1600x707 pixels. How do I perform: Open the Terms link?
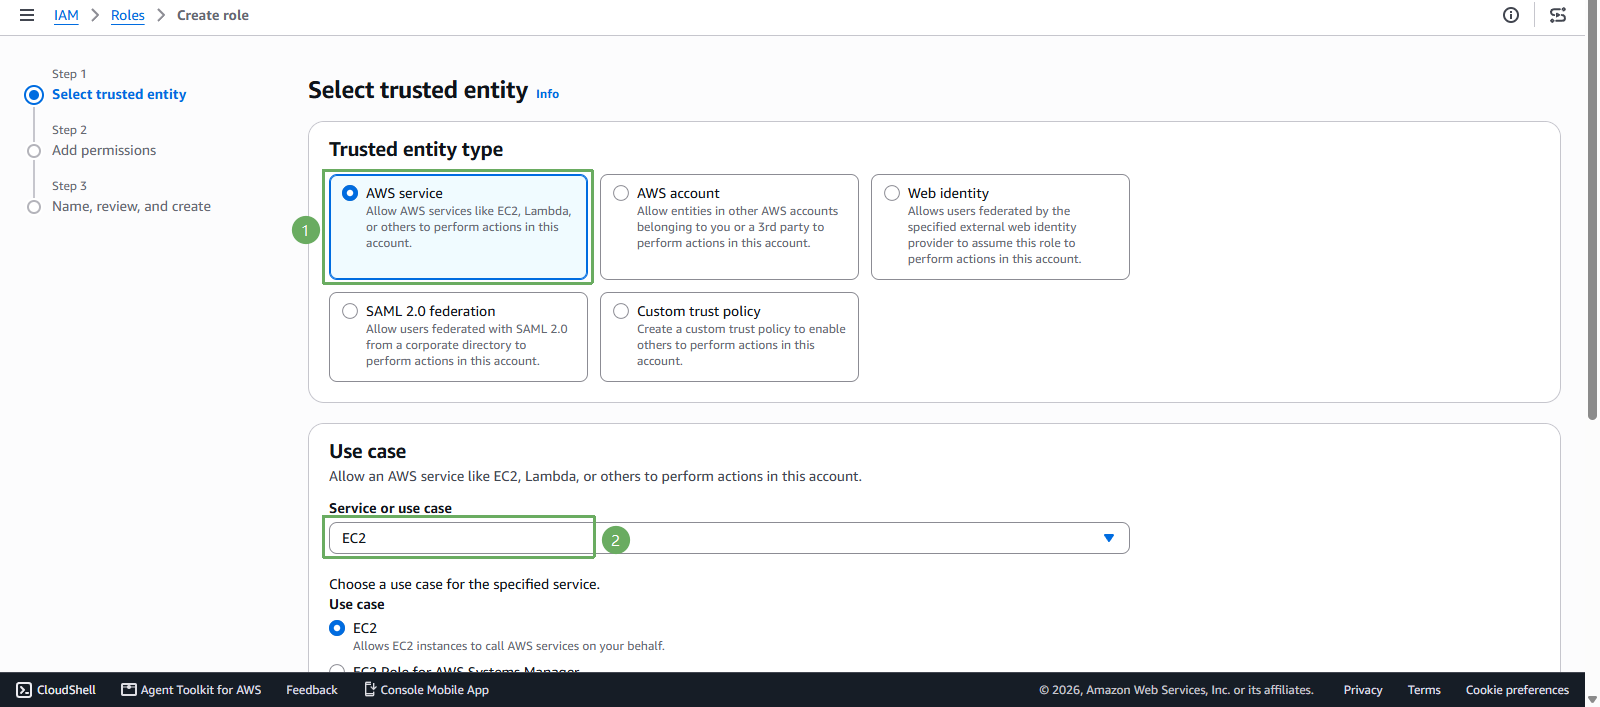point(1424,690)
